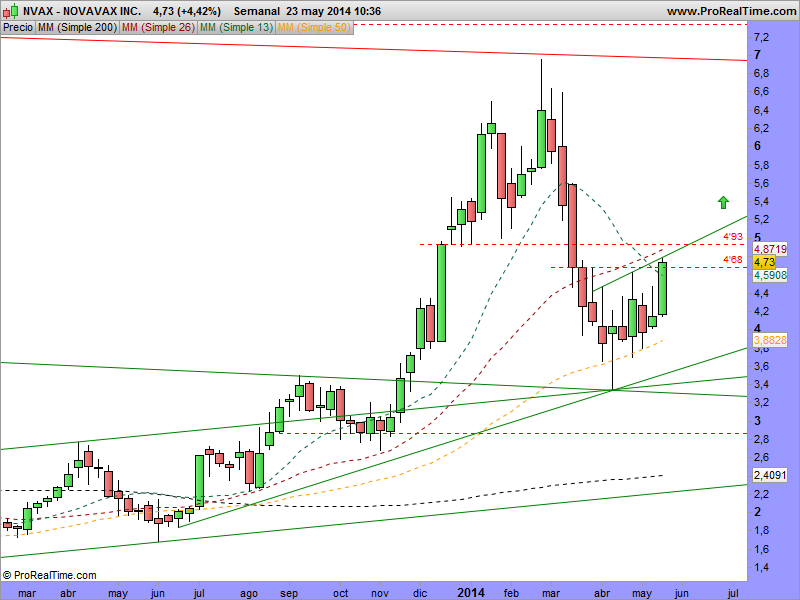
Task: Click the yellow 4,73 current price label
Action: [x=764, y=262]
